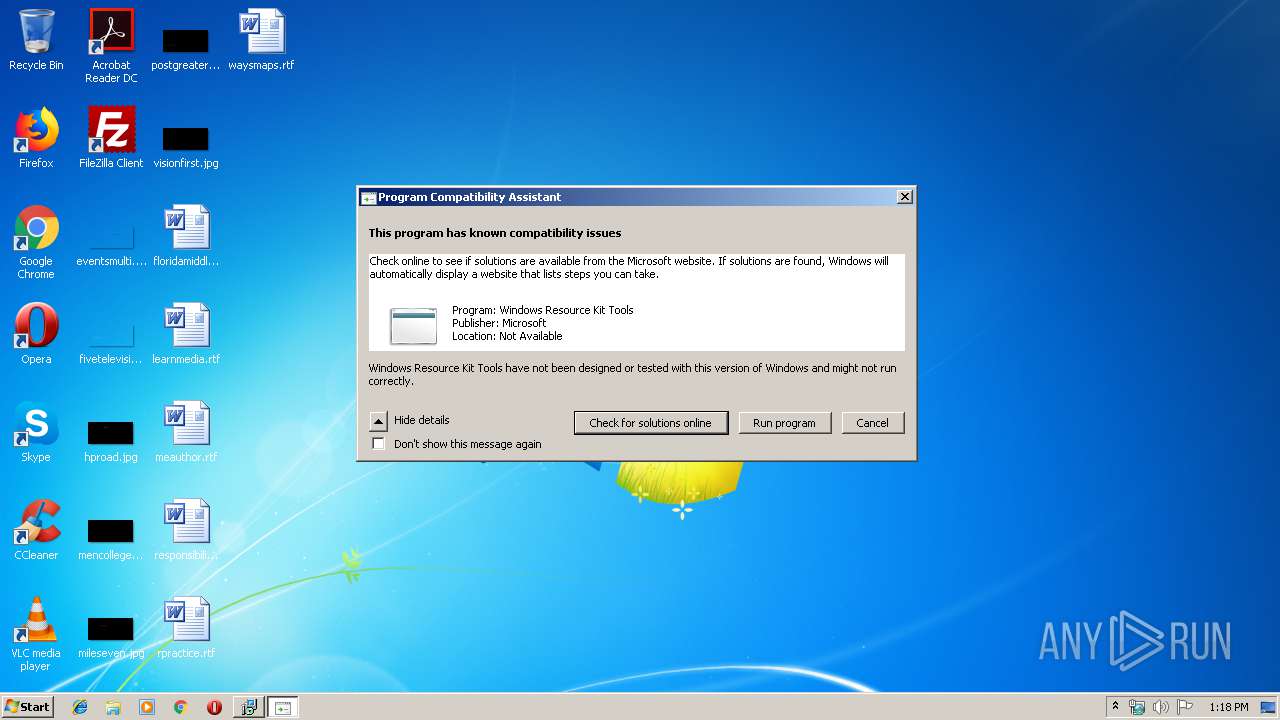The width and height of the screenshot is (1280, 720).
Task: Collapse details with Hide details arrow
Action: click(x=378, y=420)
